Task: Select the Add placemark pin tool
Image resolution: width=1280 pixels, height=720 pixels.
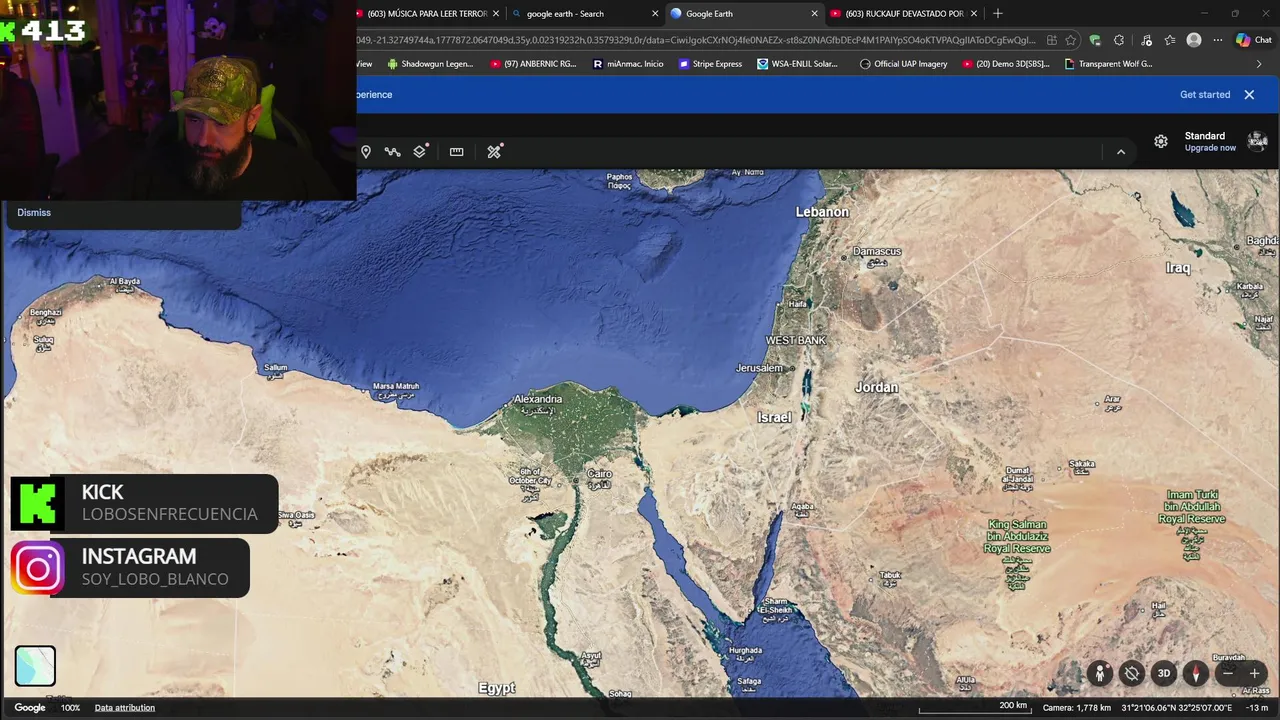Action: pos(366,152)
